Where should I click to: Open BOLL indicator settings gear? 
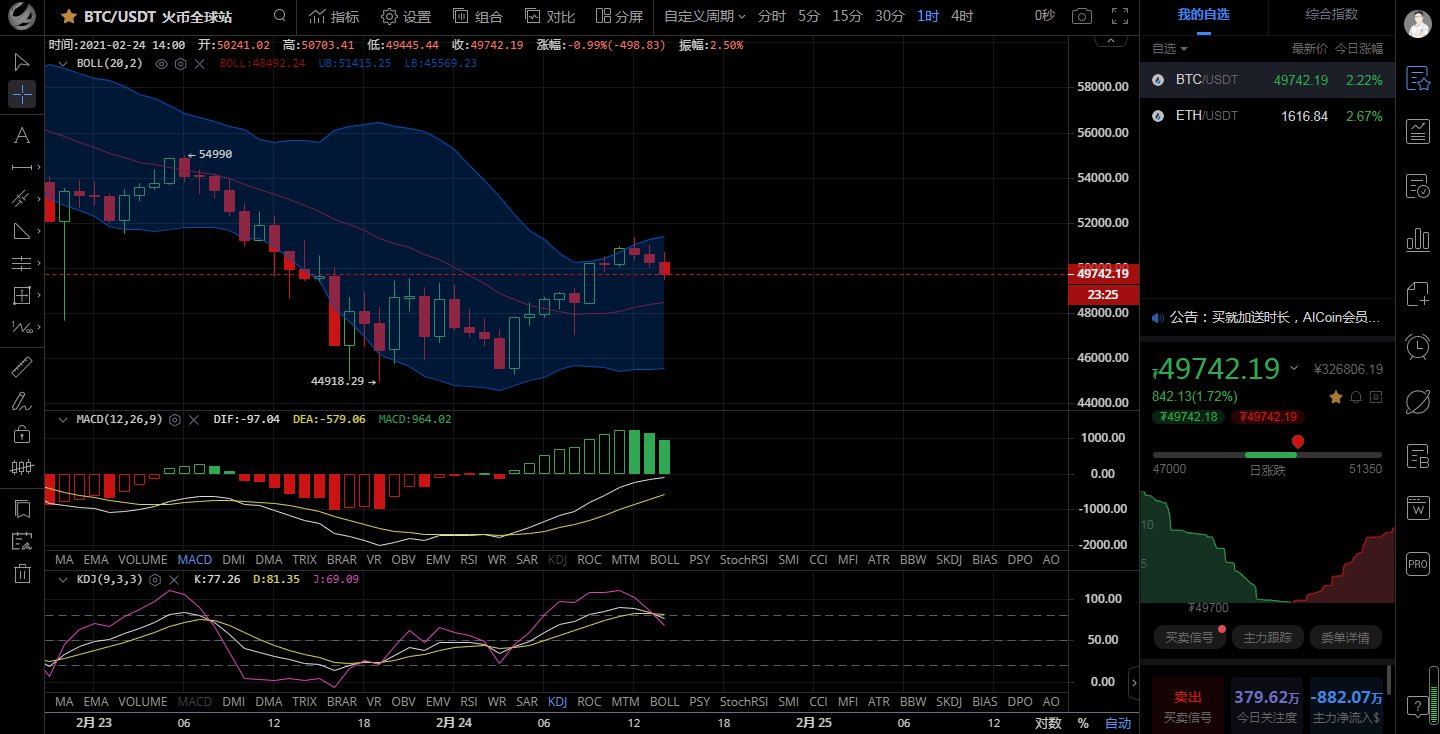click(181, 63)
